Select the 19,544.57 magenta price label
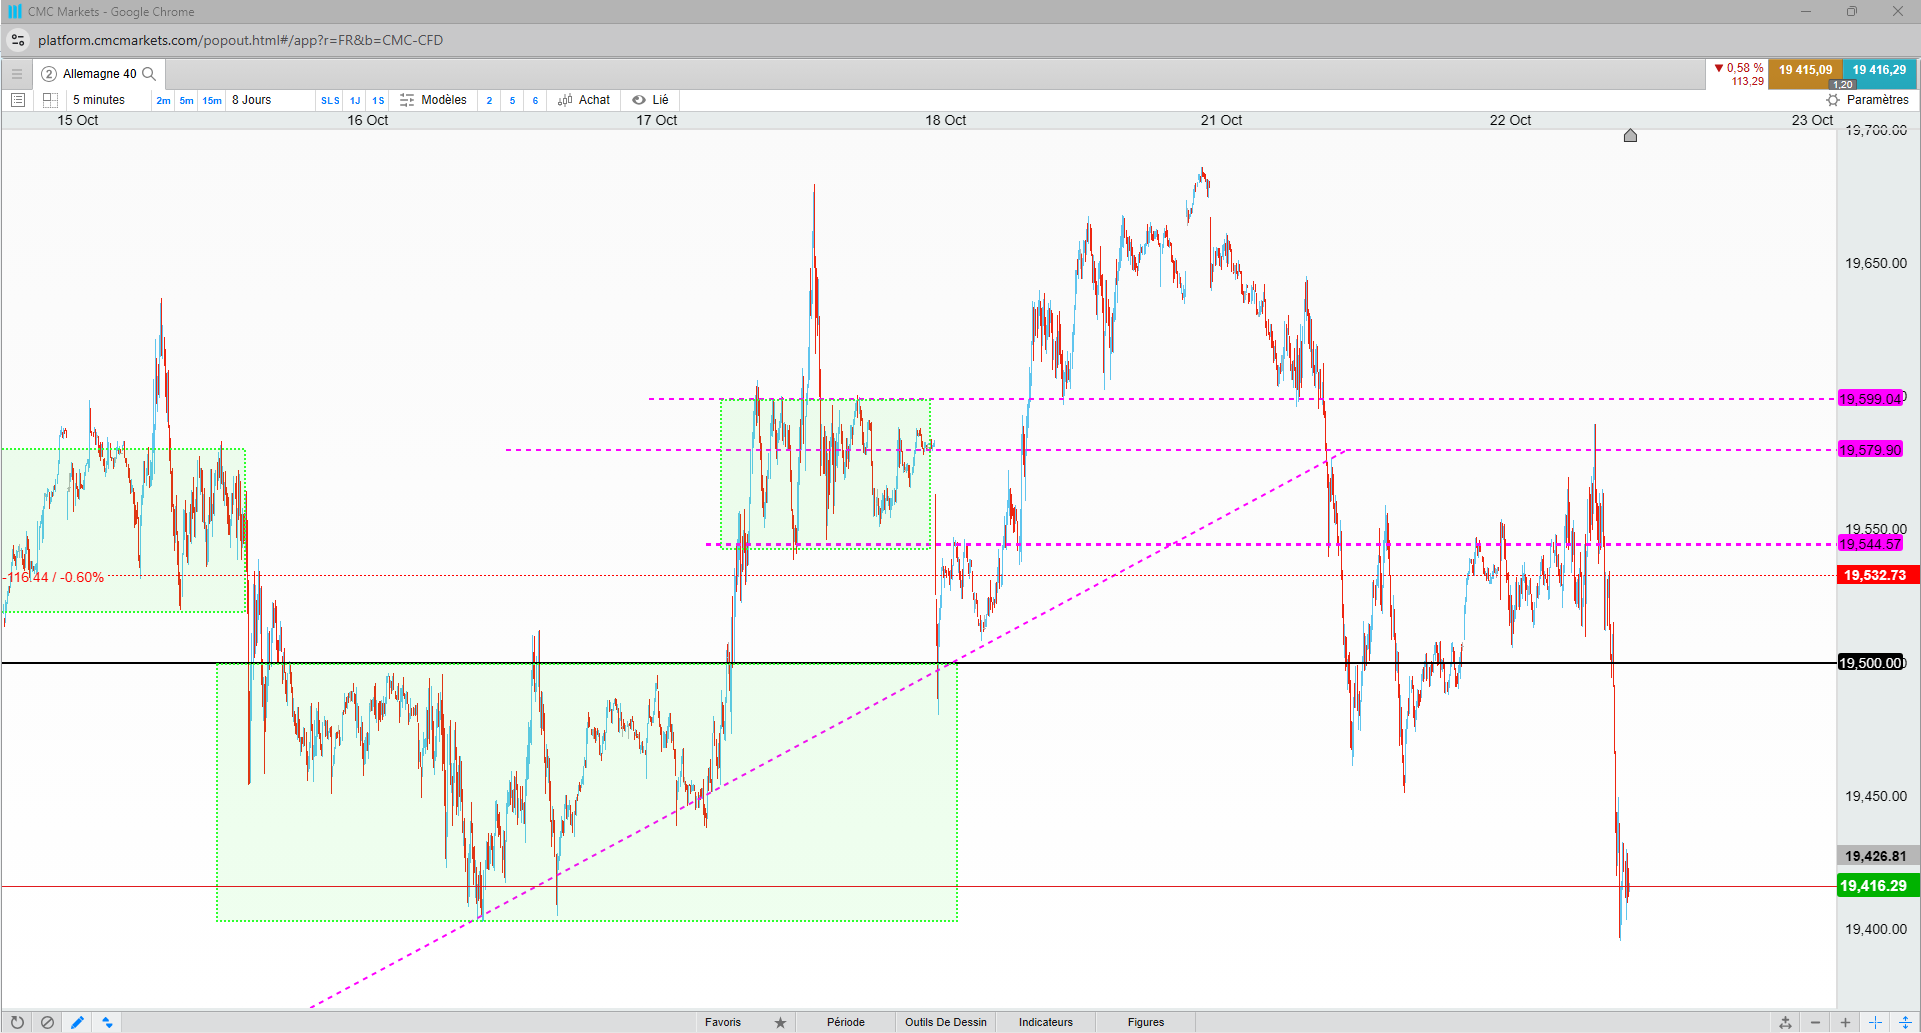This screenshot has height=1033, width=1921. (1870, 544)
